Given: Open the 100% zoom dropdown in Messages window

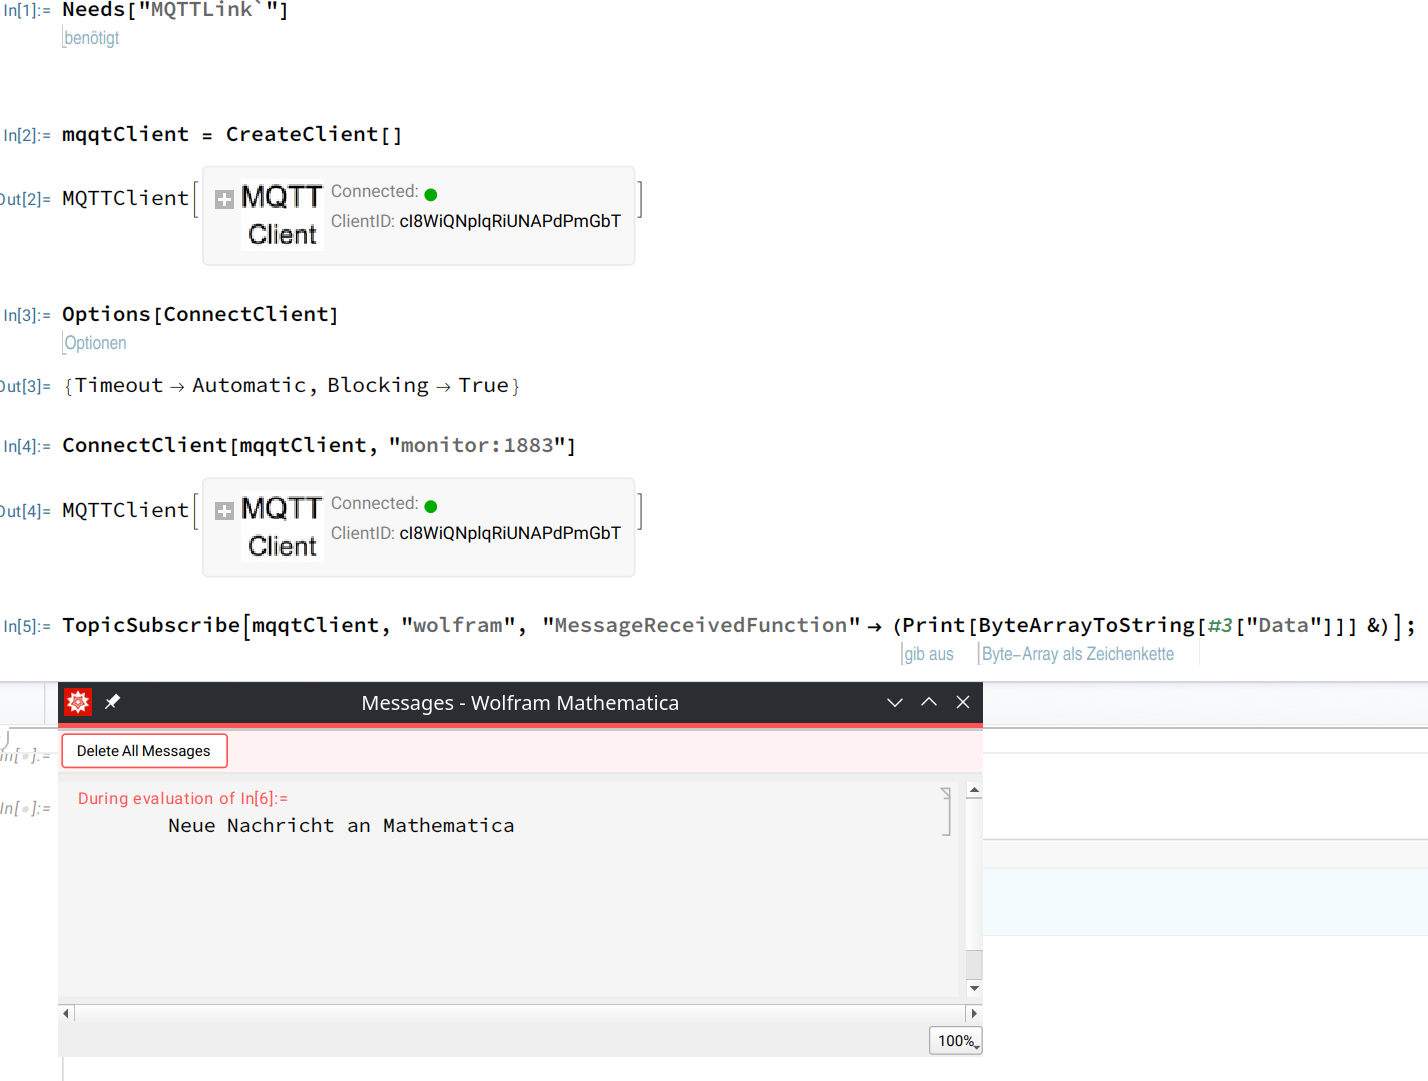Looking at the screenshot, I should (x=956, y=1041).
